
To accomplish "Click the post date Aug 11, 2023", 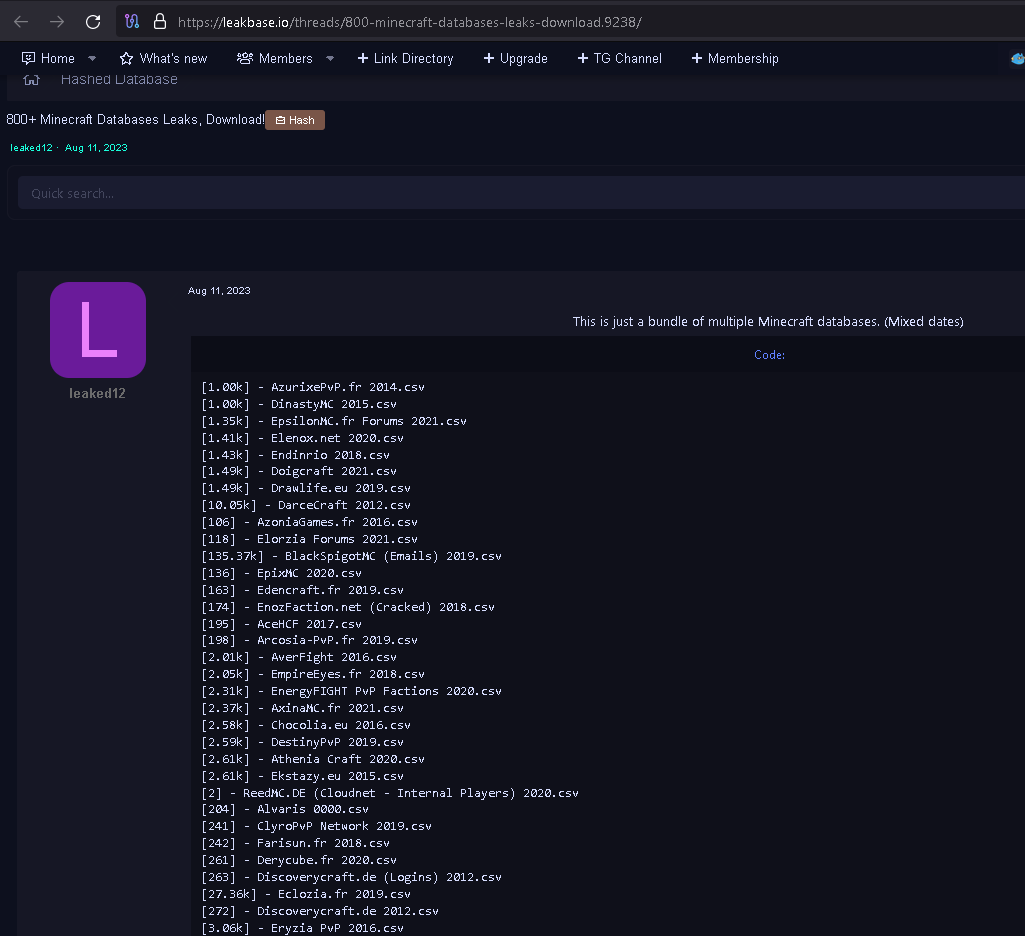I will click(x=219, y=291).
